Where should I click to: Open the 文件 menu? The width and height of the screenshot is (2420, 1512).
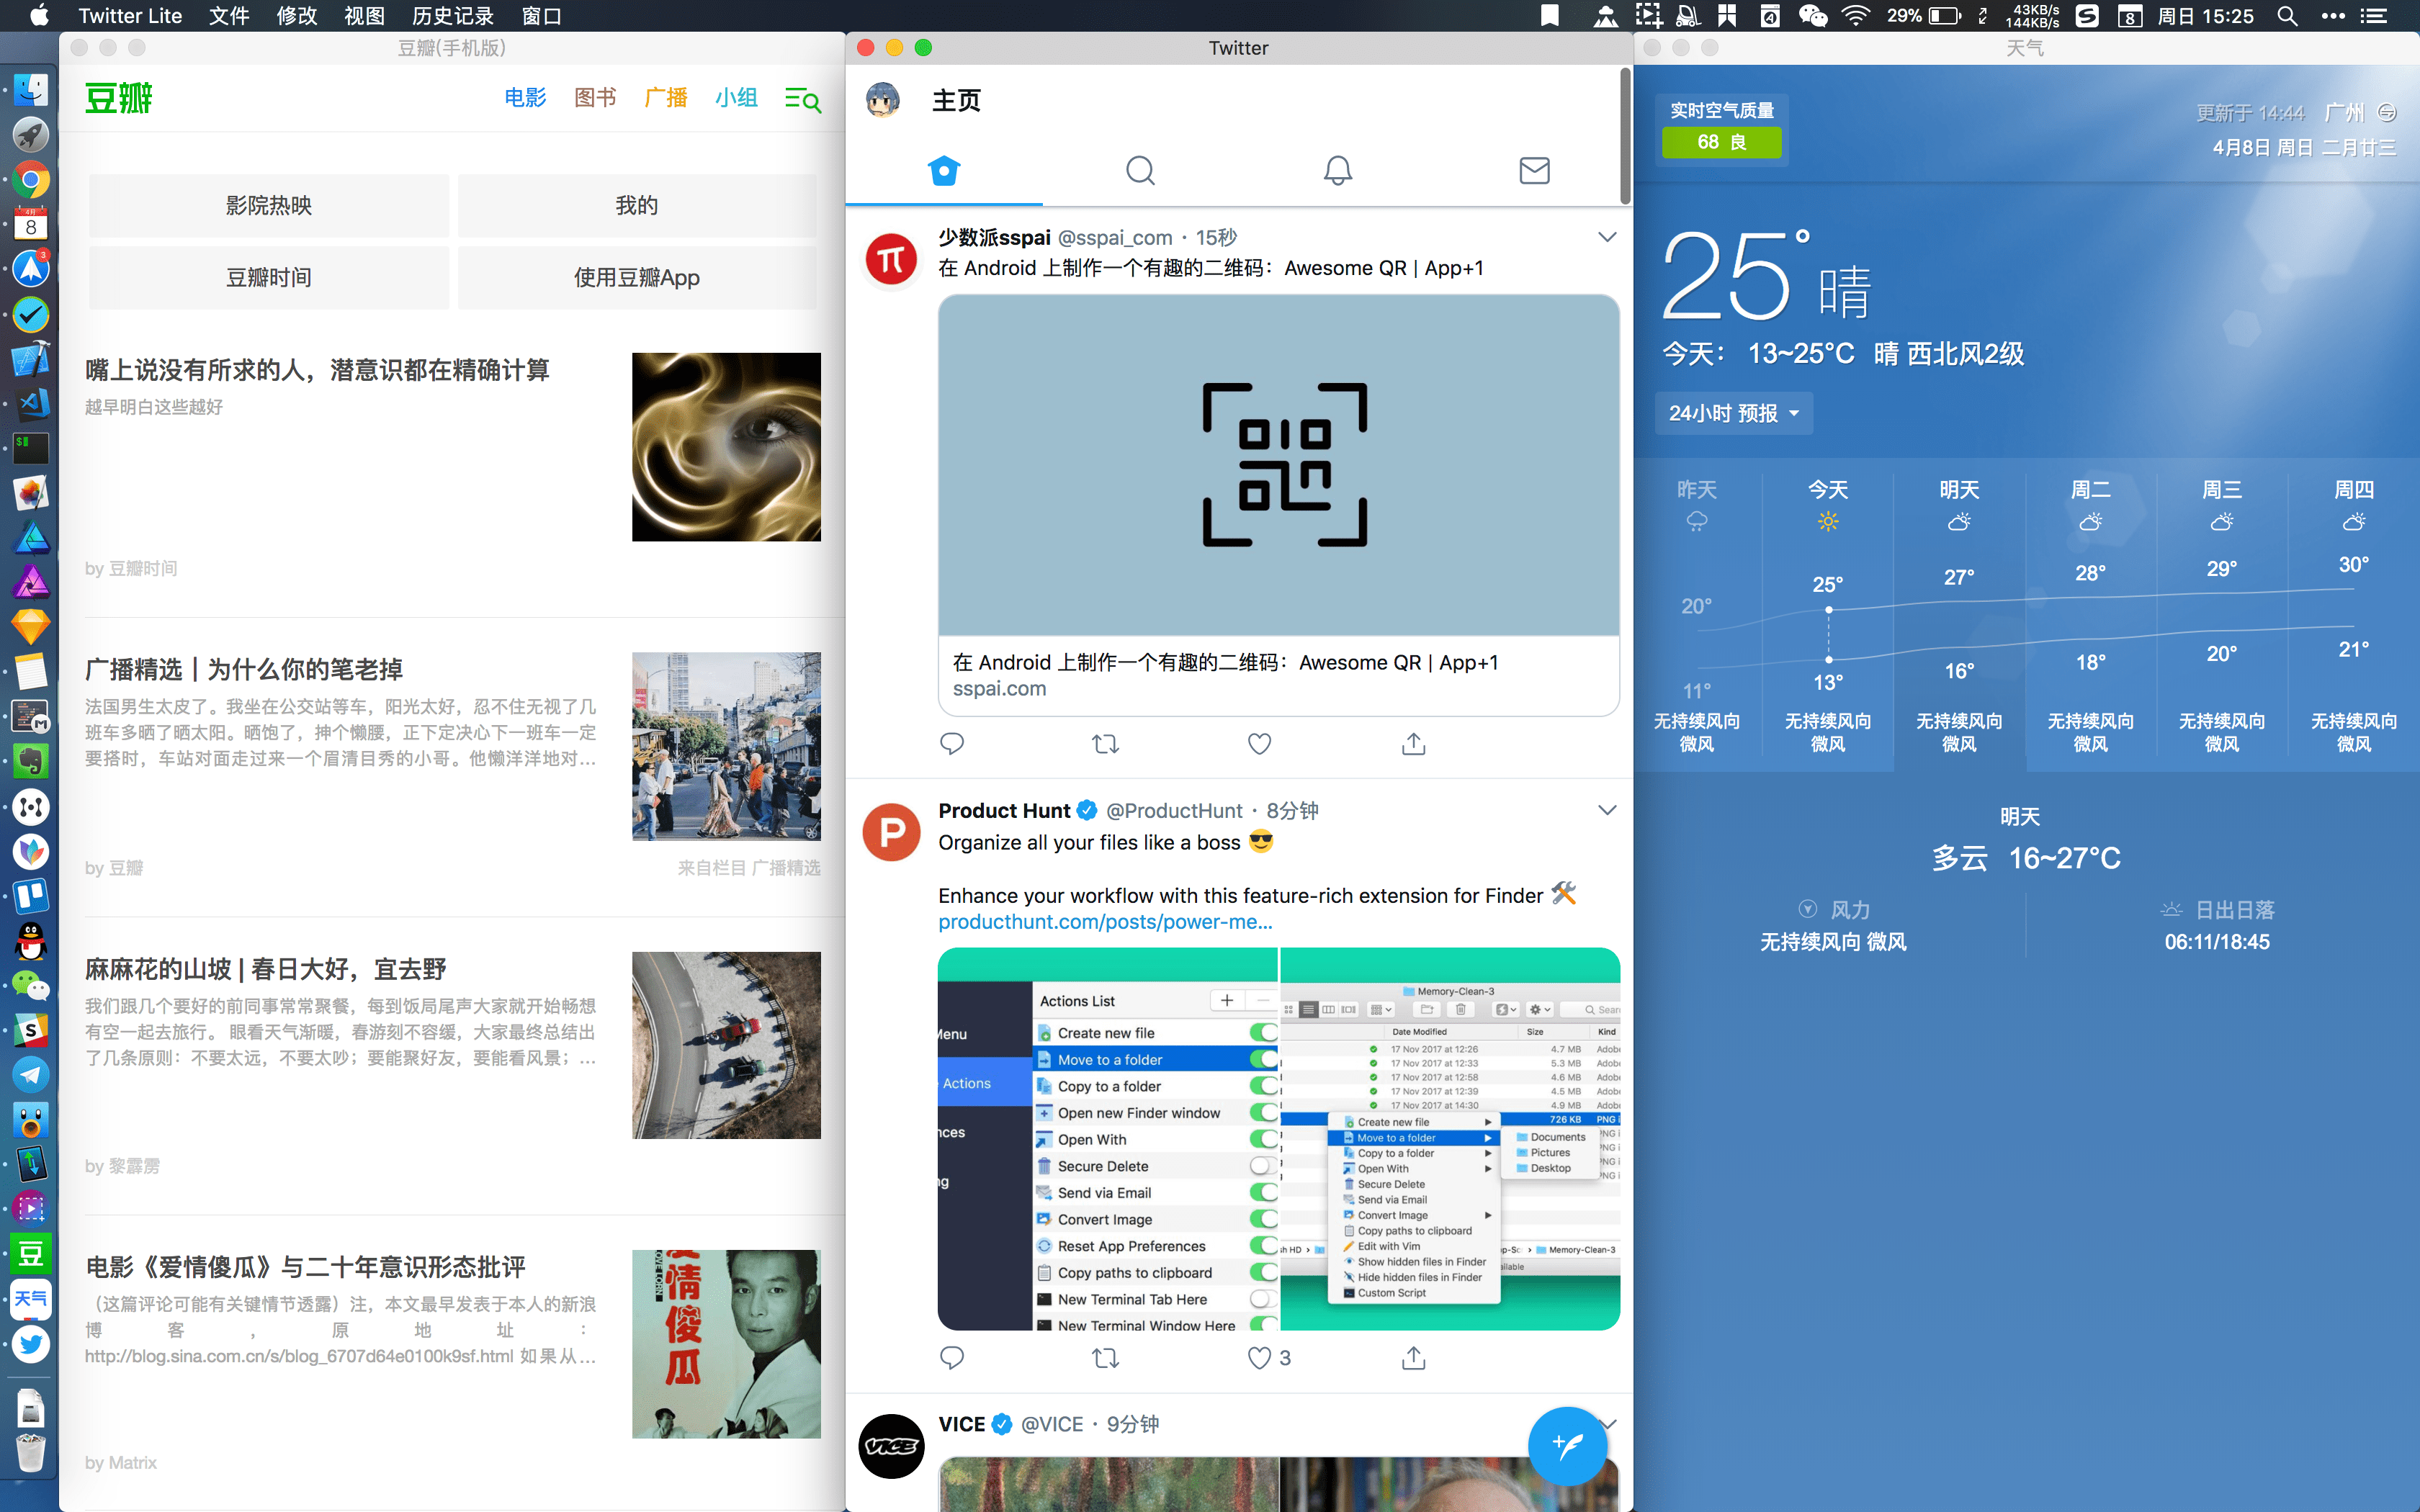point(229,16)
